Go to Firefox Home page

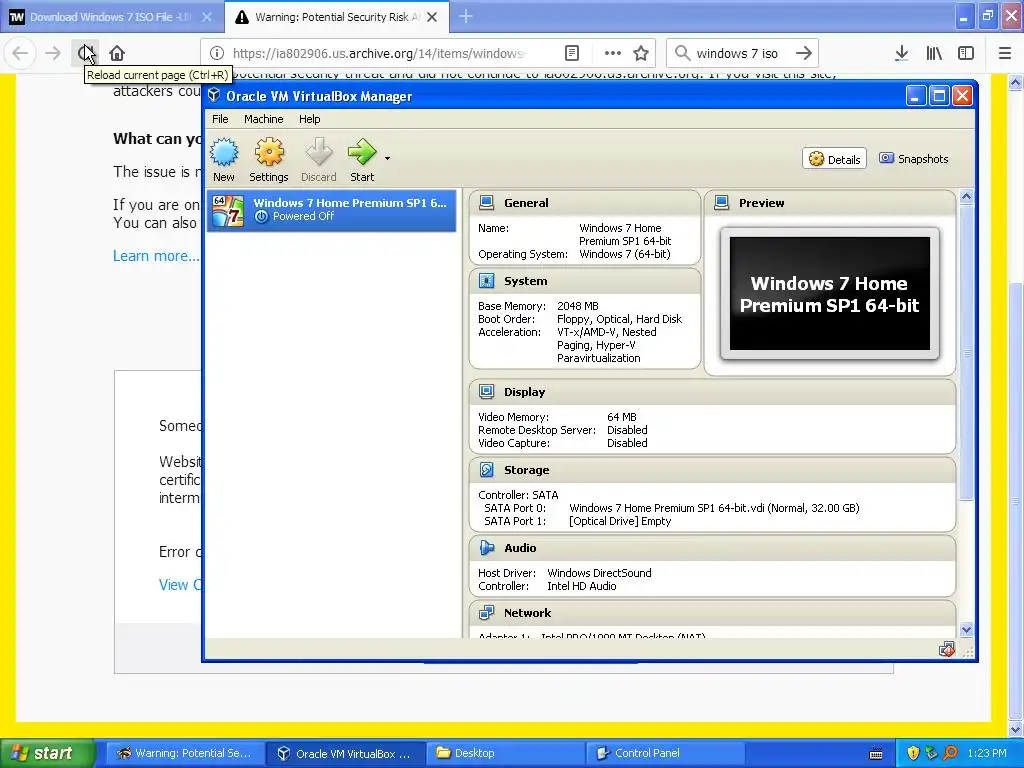tap(117, 53)
